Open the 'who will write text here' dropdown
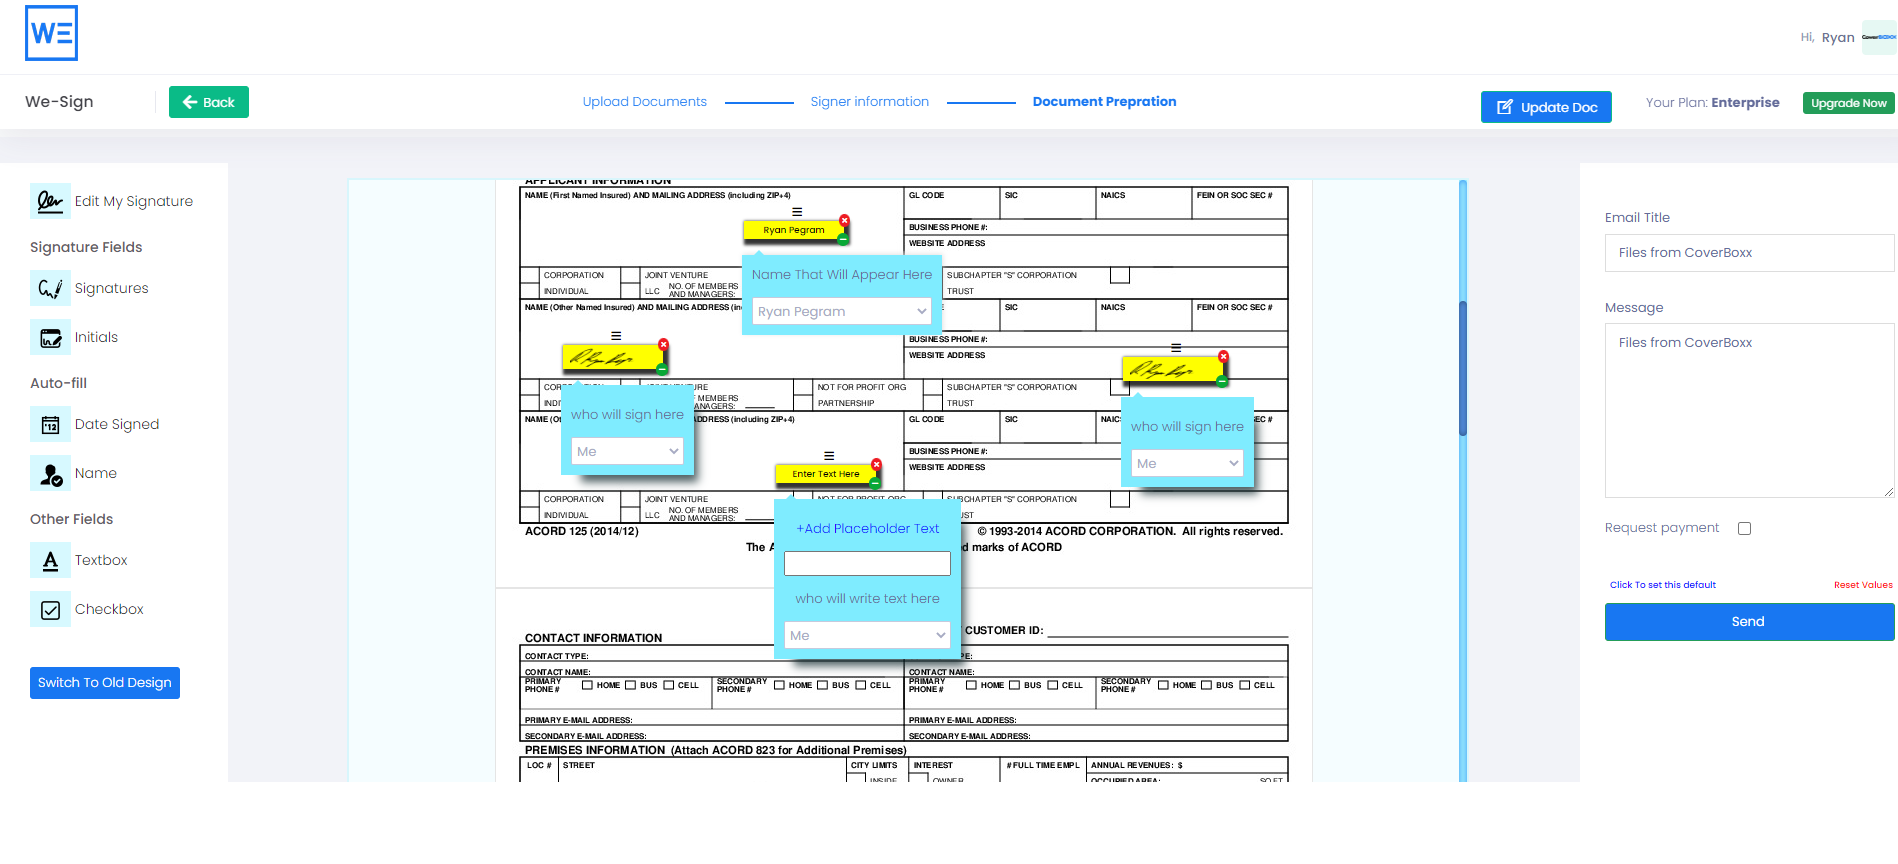 (x=867, y=636)
